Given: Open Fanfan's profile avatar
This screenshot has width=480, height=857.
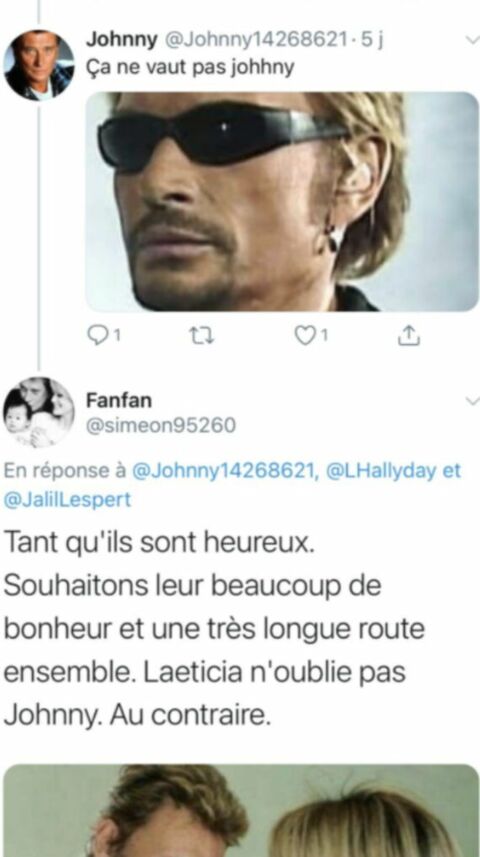Looking at the screenshot, I should [x=38, y=413].
